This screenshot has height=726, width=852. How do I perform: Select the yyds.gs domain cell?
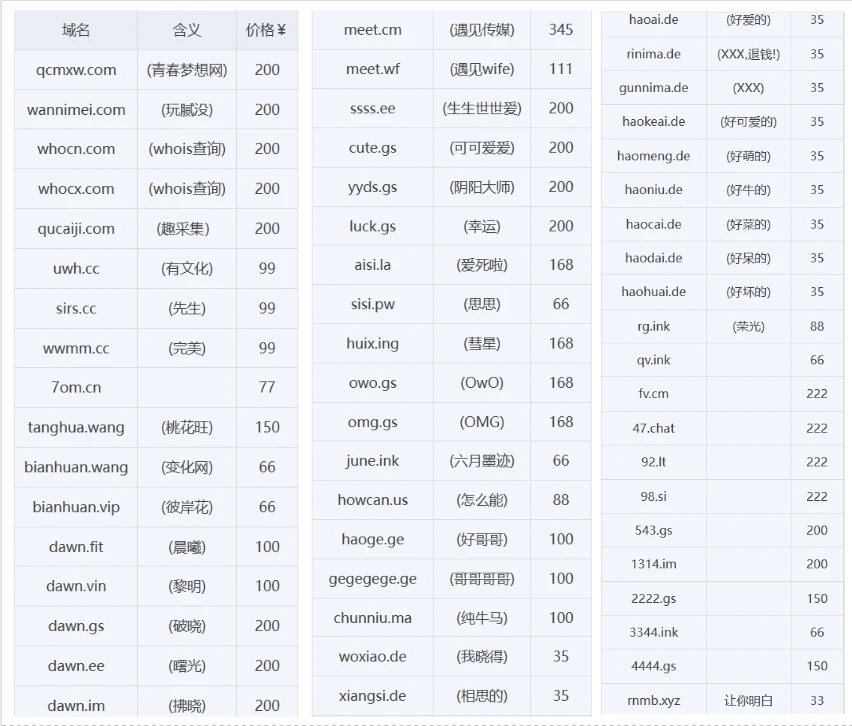pos(372,187)
